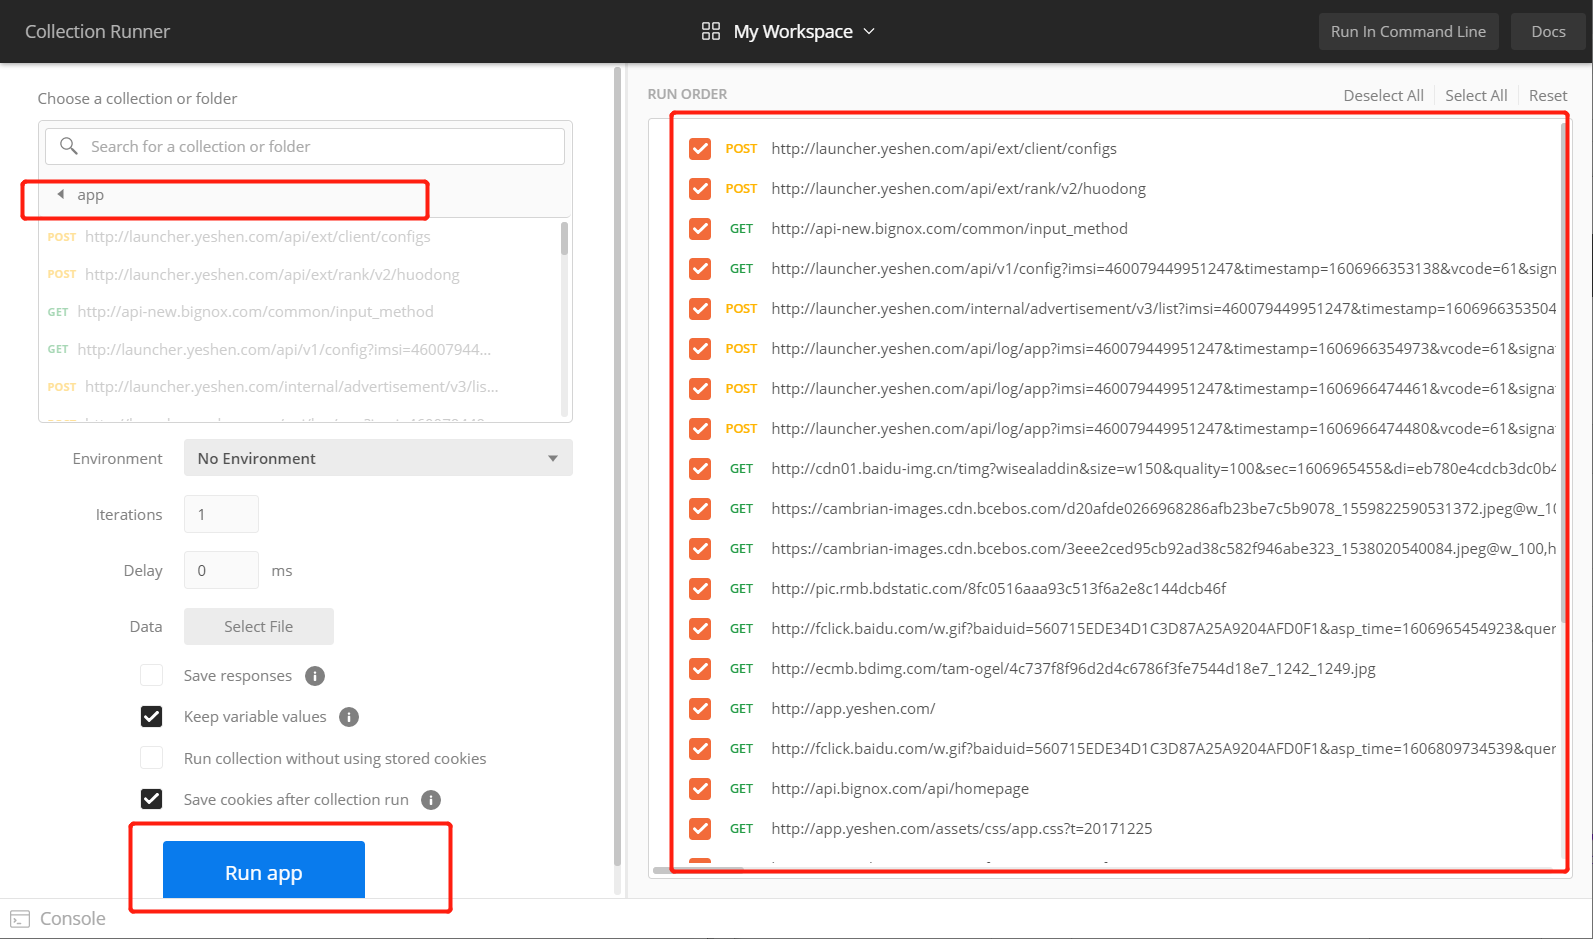
Task: Tick Run collection without using stored cookies
Action: pos(152,757)
